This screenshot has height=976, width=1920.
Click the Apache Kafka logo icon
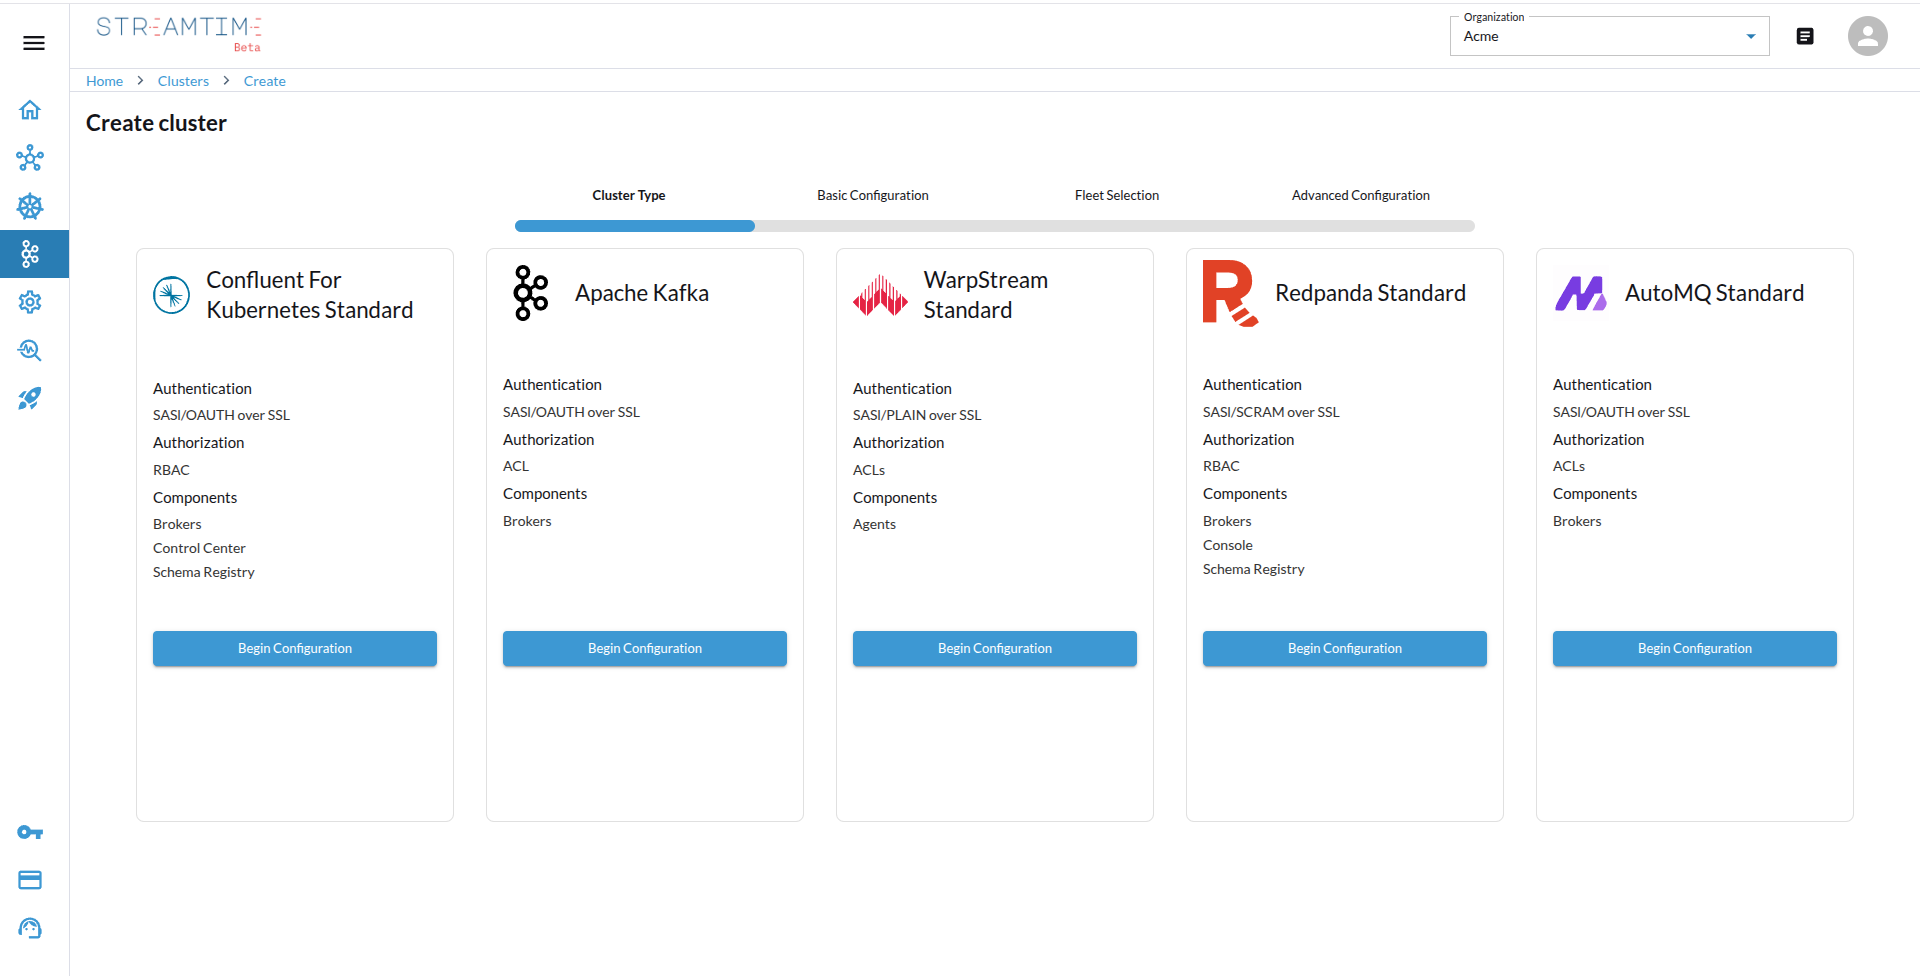pyautogui.click(x=531, y=293)
